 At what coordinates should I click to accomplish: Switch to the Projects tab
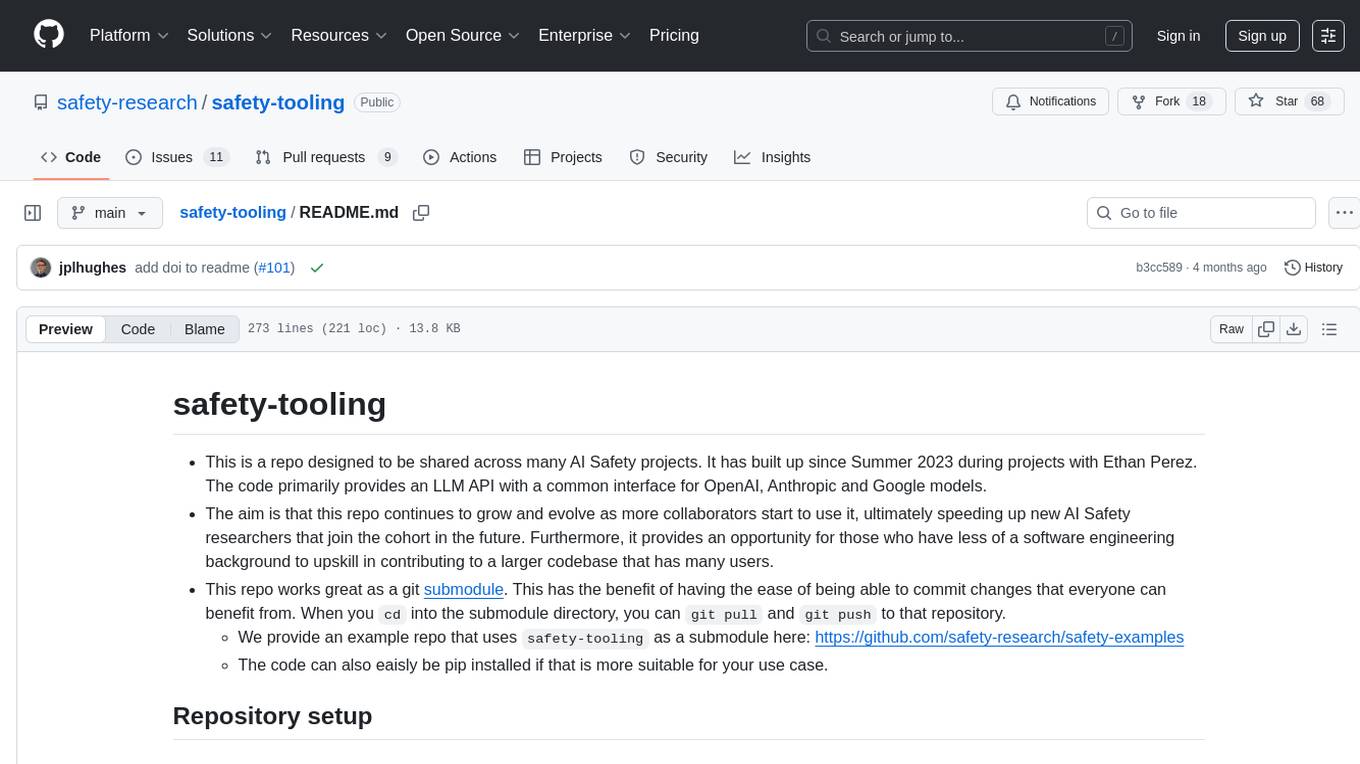563,157
